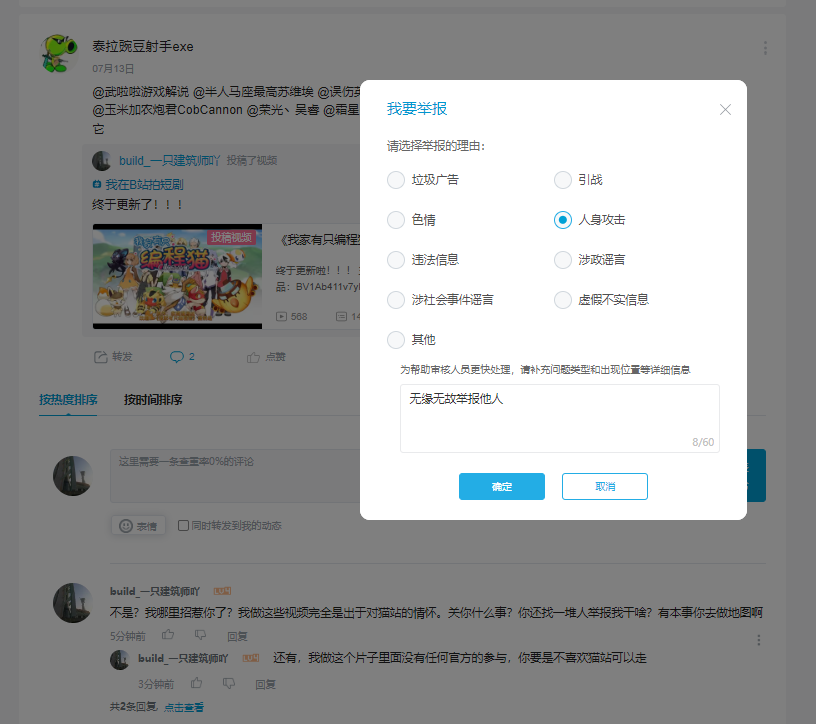Click the comment bubble icon with 2
Screen dimensions: 816x724
click(177, 357)
